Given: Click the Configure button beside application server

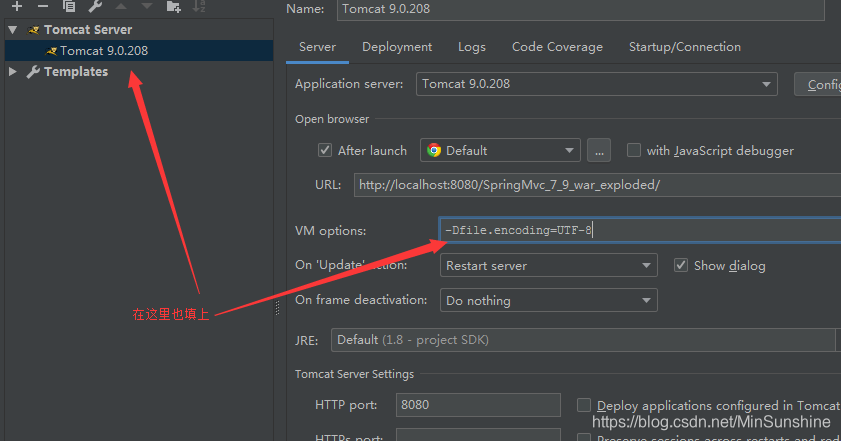Looking at the screenshot, I should click(x=817, y=84).
